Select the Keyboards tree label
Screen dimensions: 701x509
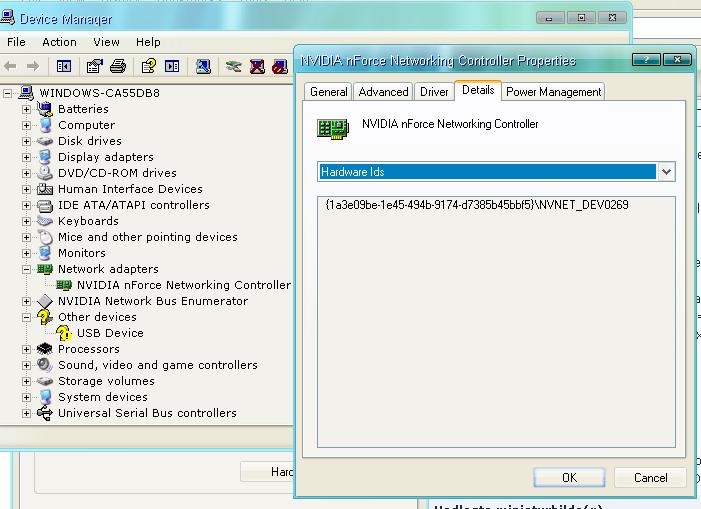(88, 221)
